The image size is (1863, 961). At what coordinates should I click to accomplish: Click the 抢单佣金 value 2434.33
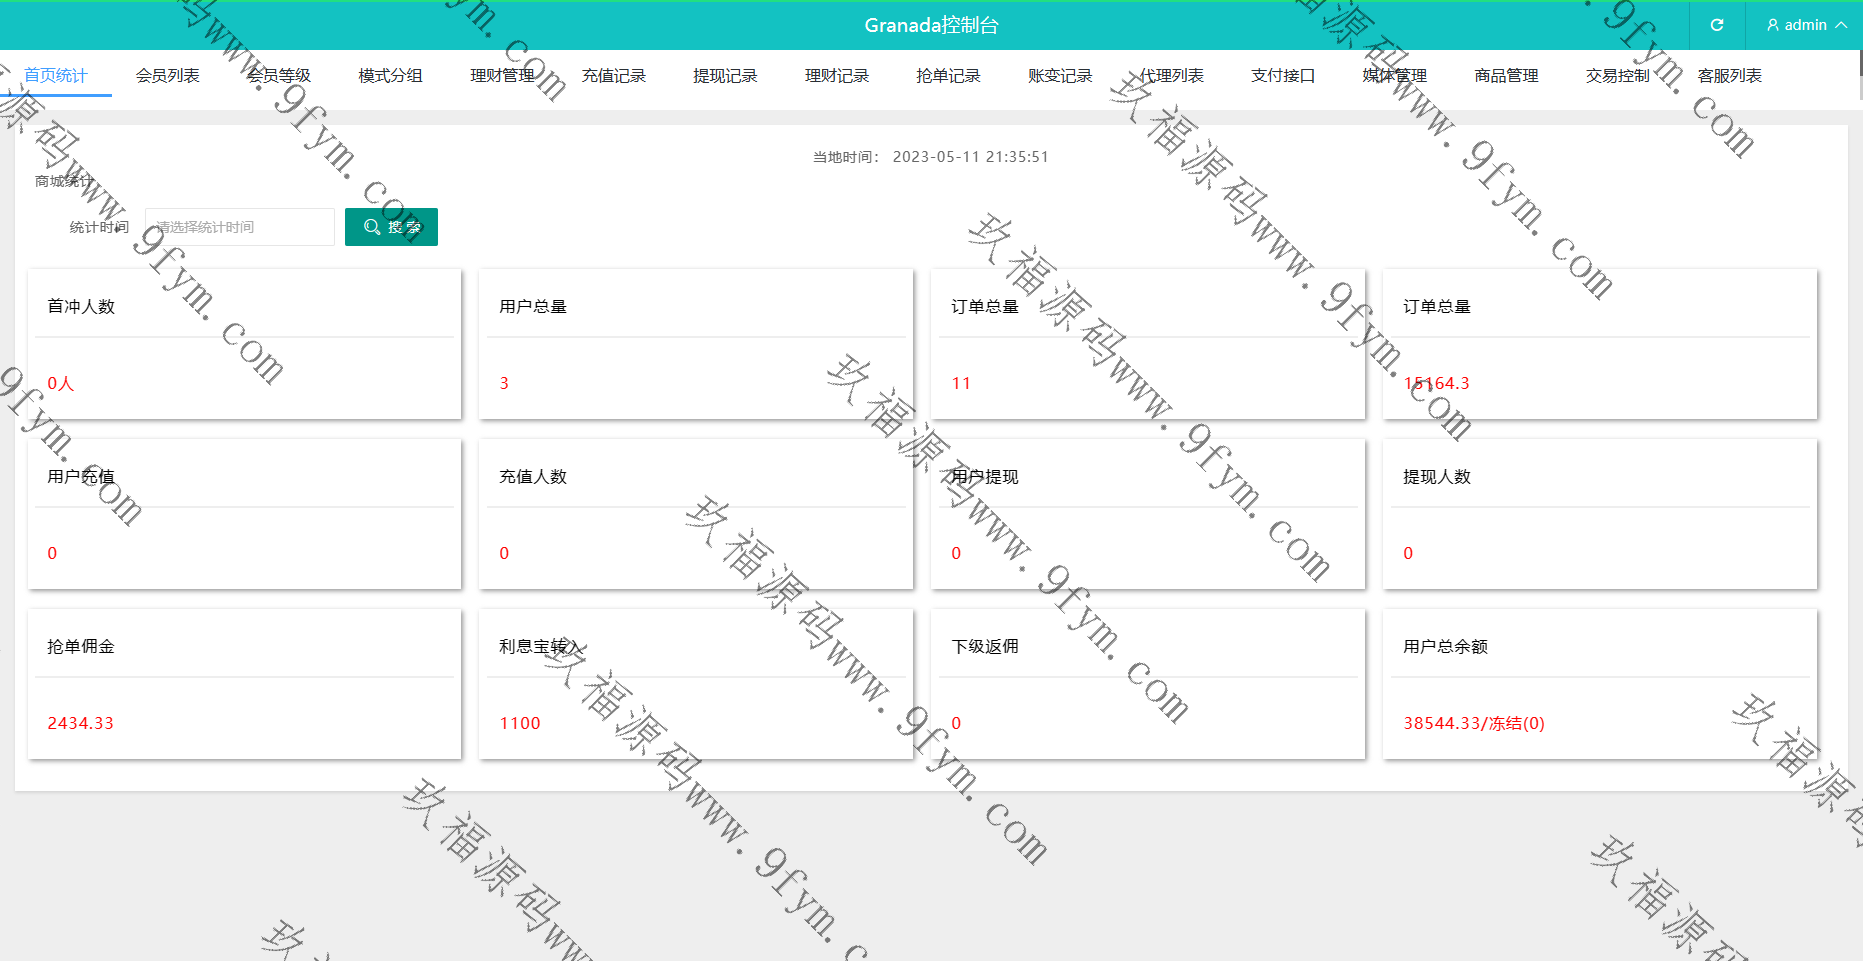pos(81,723)
